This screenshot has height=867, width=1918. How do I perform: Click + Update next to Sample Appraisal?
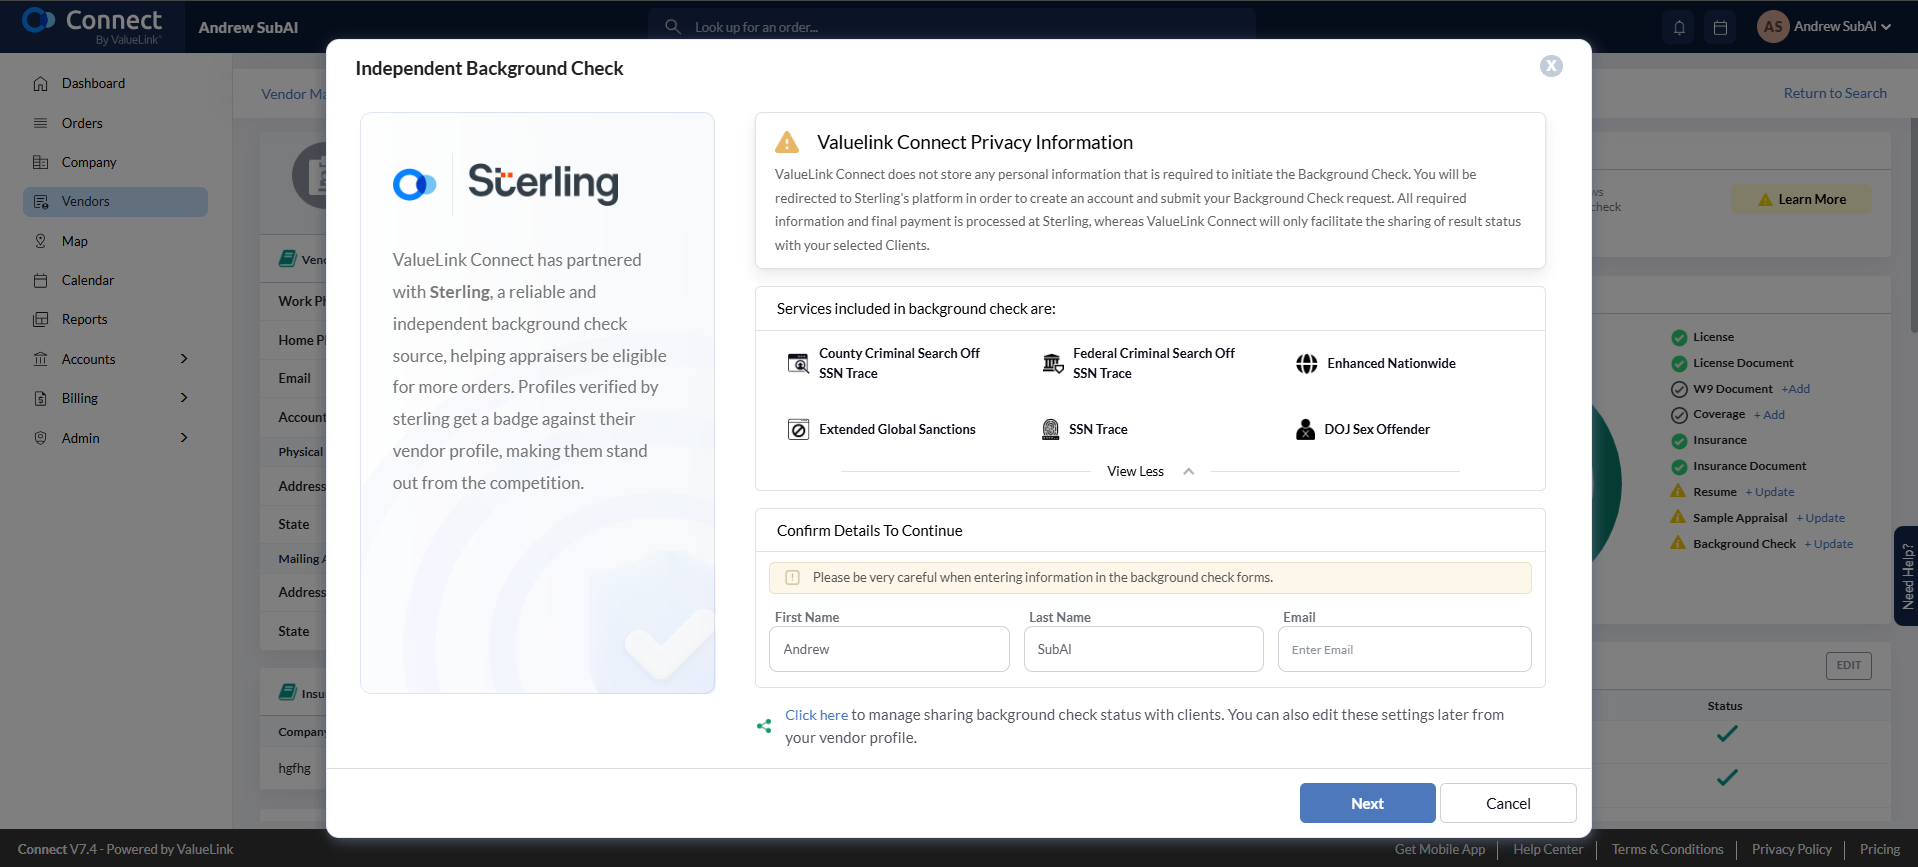click(x=1821, y=518)
